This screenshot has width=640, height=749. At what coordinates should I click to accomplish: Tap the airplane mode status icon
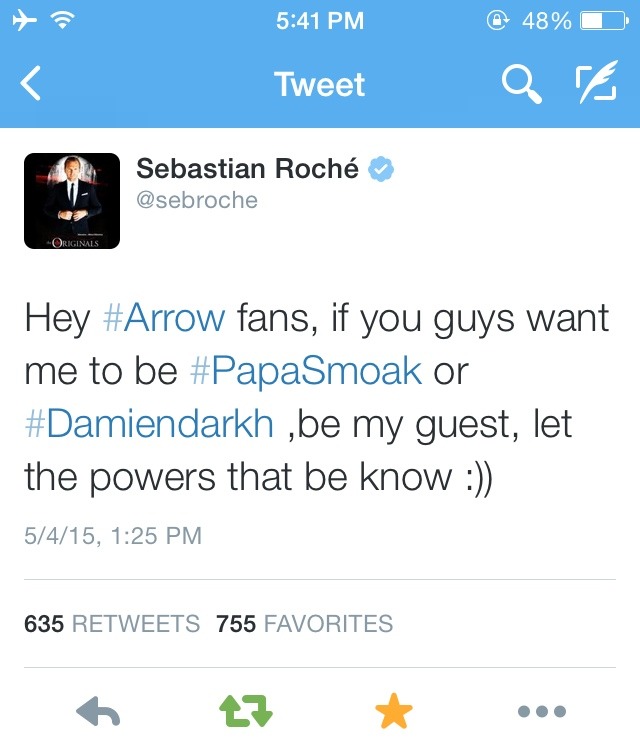tap(24, 21)
